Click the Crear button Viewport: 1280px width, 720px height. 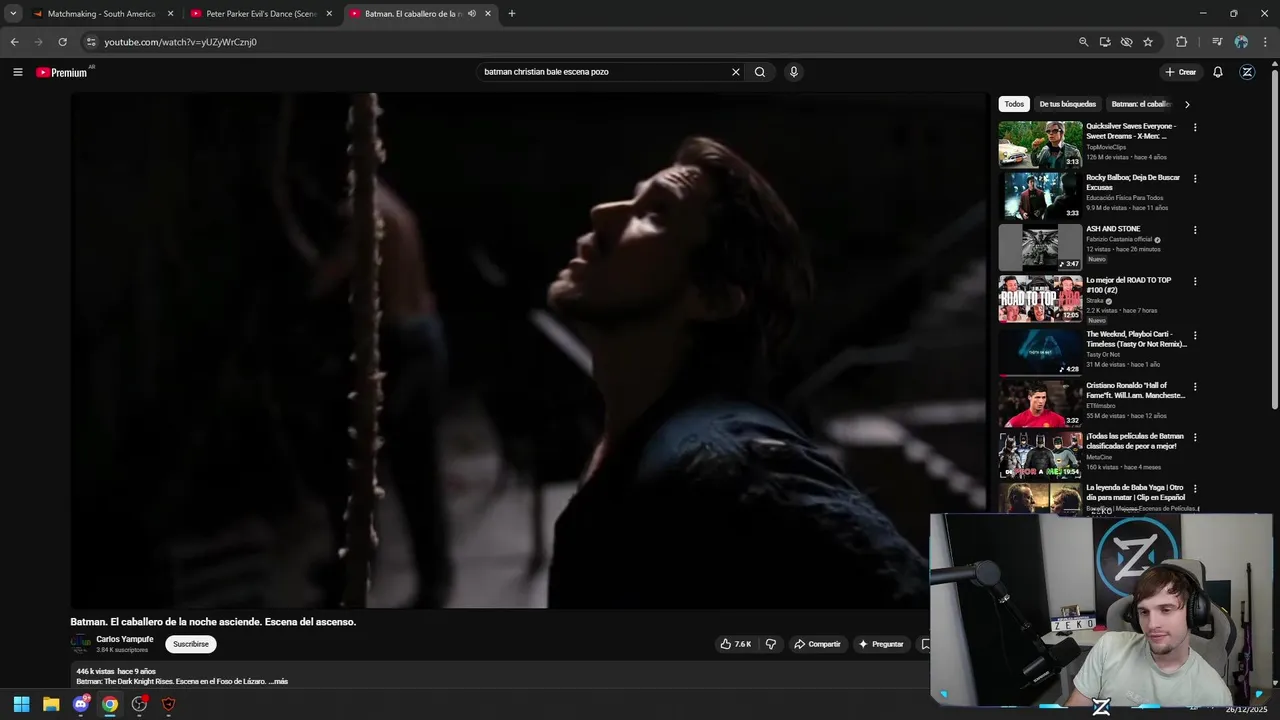[1180, 72]
